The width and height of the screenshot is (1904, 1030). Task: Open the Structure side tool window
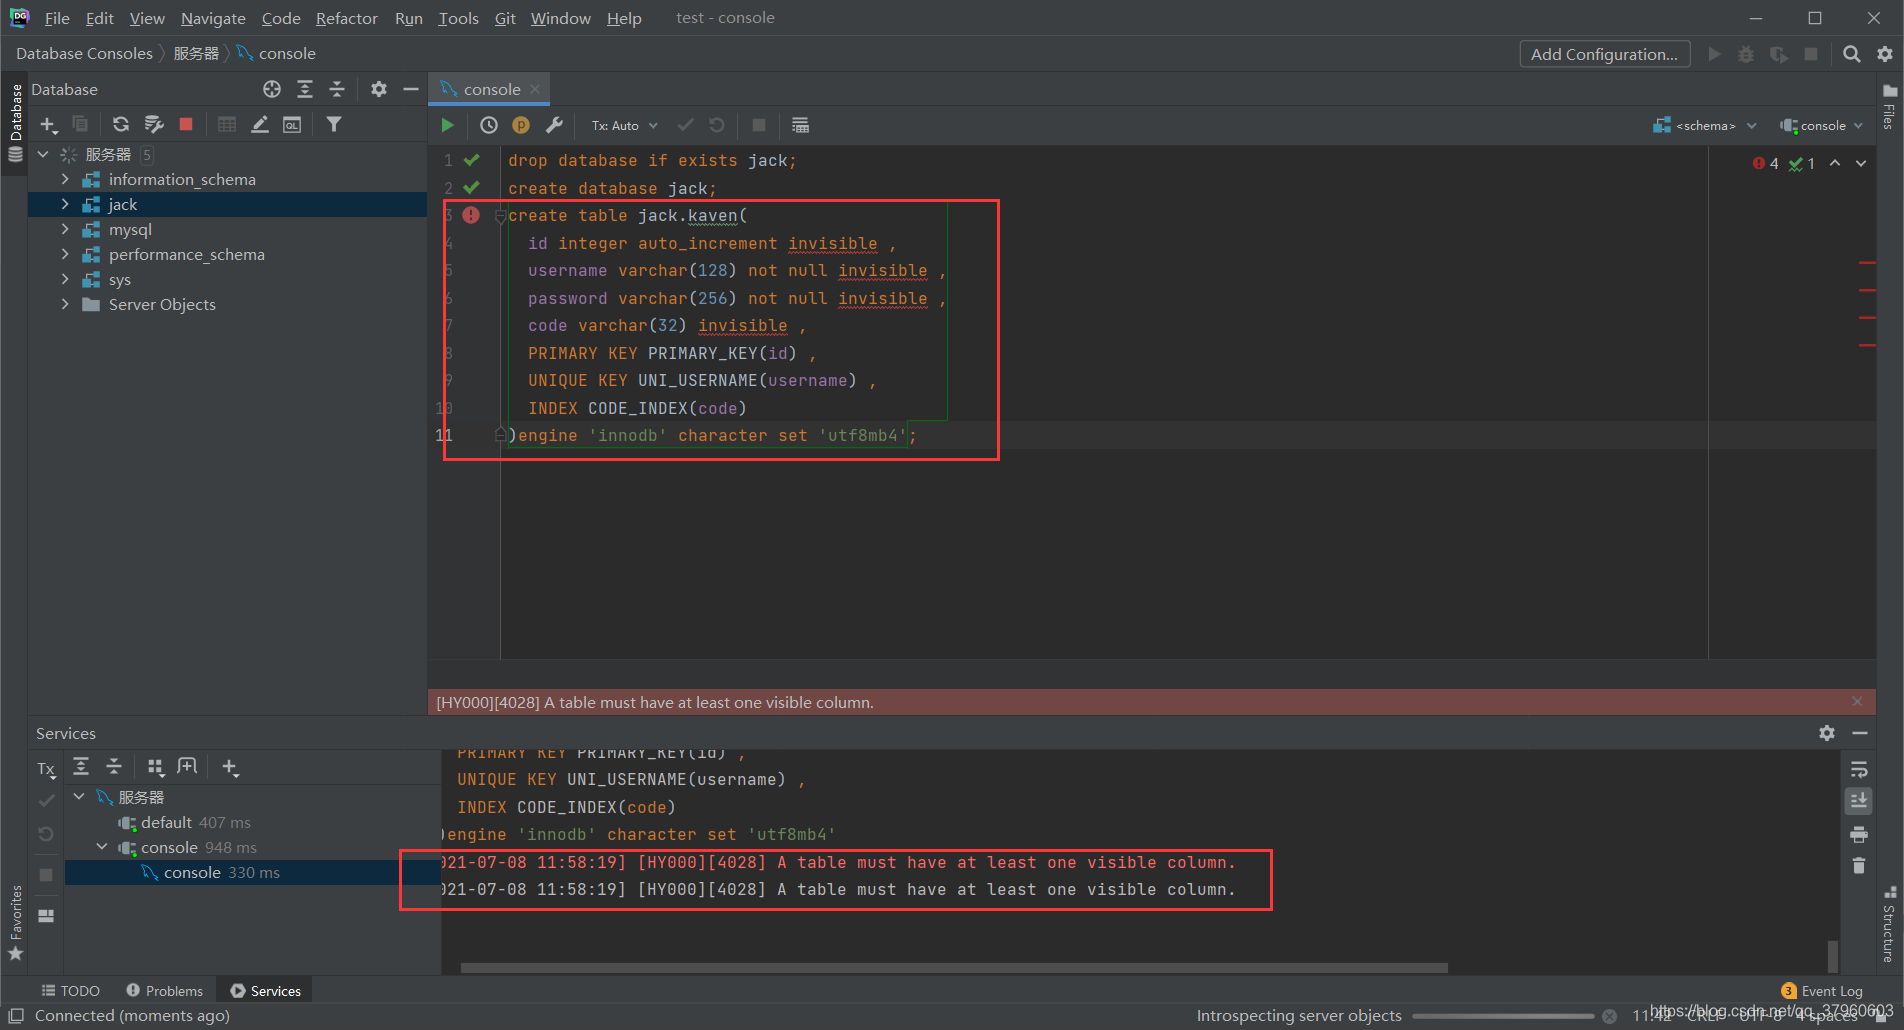[x=1889, y=924]
